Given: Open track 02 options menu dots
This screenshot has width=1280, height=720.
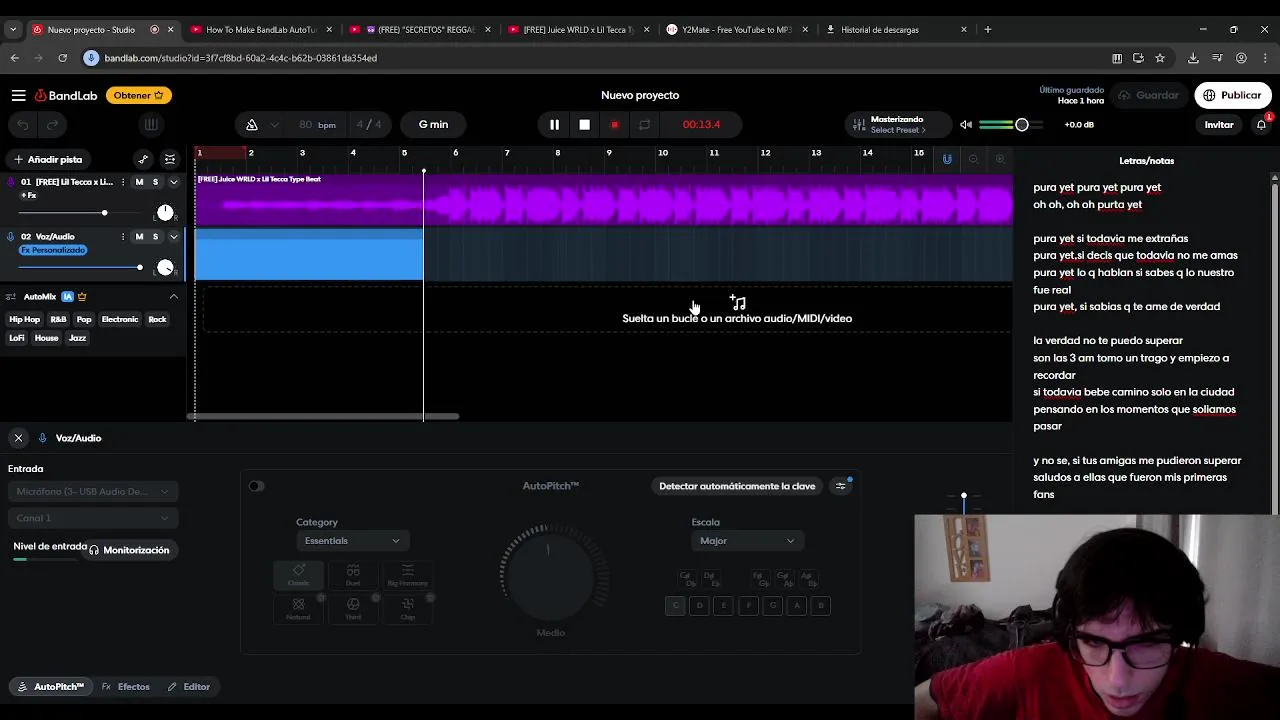Looking at the screenshot, I should pyautogui.click(x=123, y=237).
